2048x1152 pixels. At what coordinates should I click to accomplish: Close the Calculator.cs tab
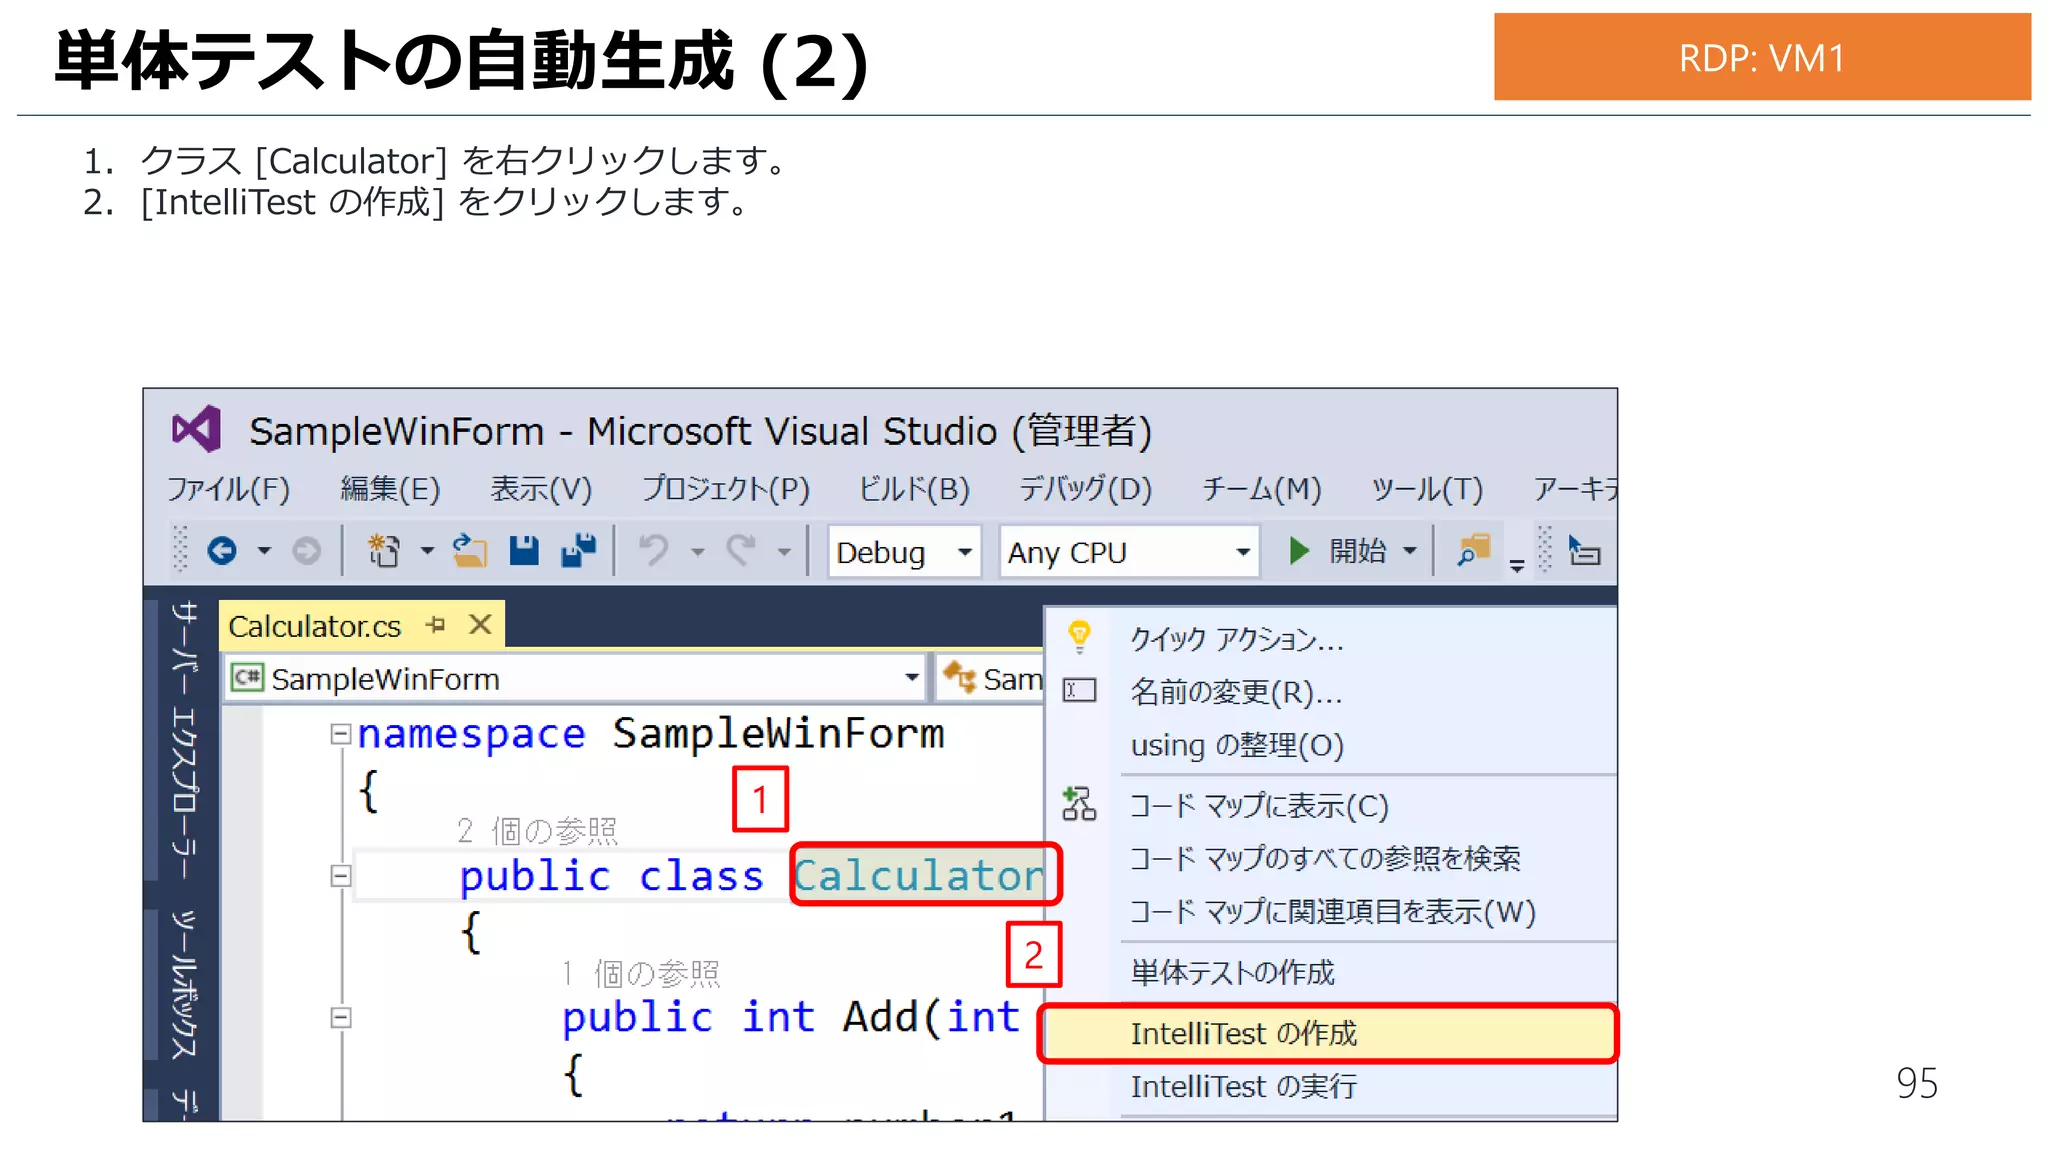(481, 625)
